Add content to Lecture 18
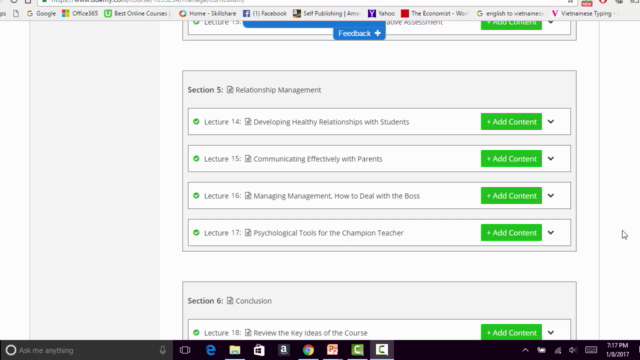640x360 pixels. (x=511, y=332)
